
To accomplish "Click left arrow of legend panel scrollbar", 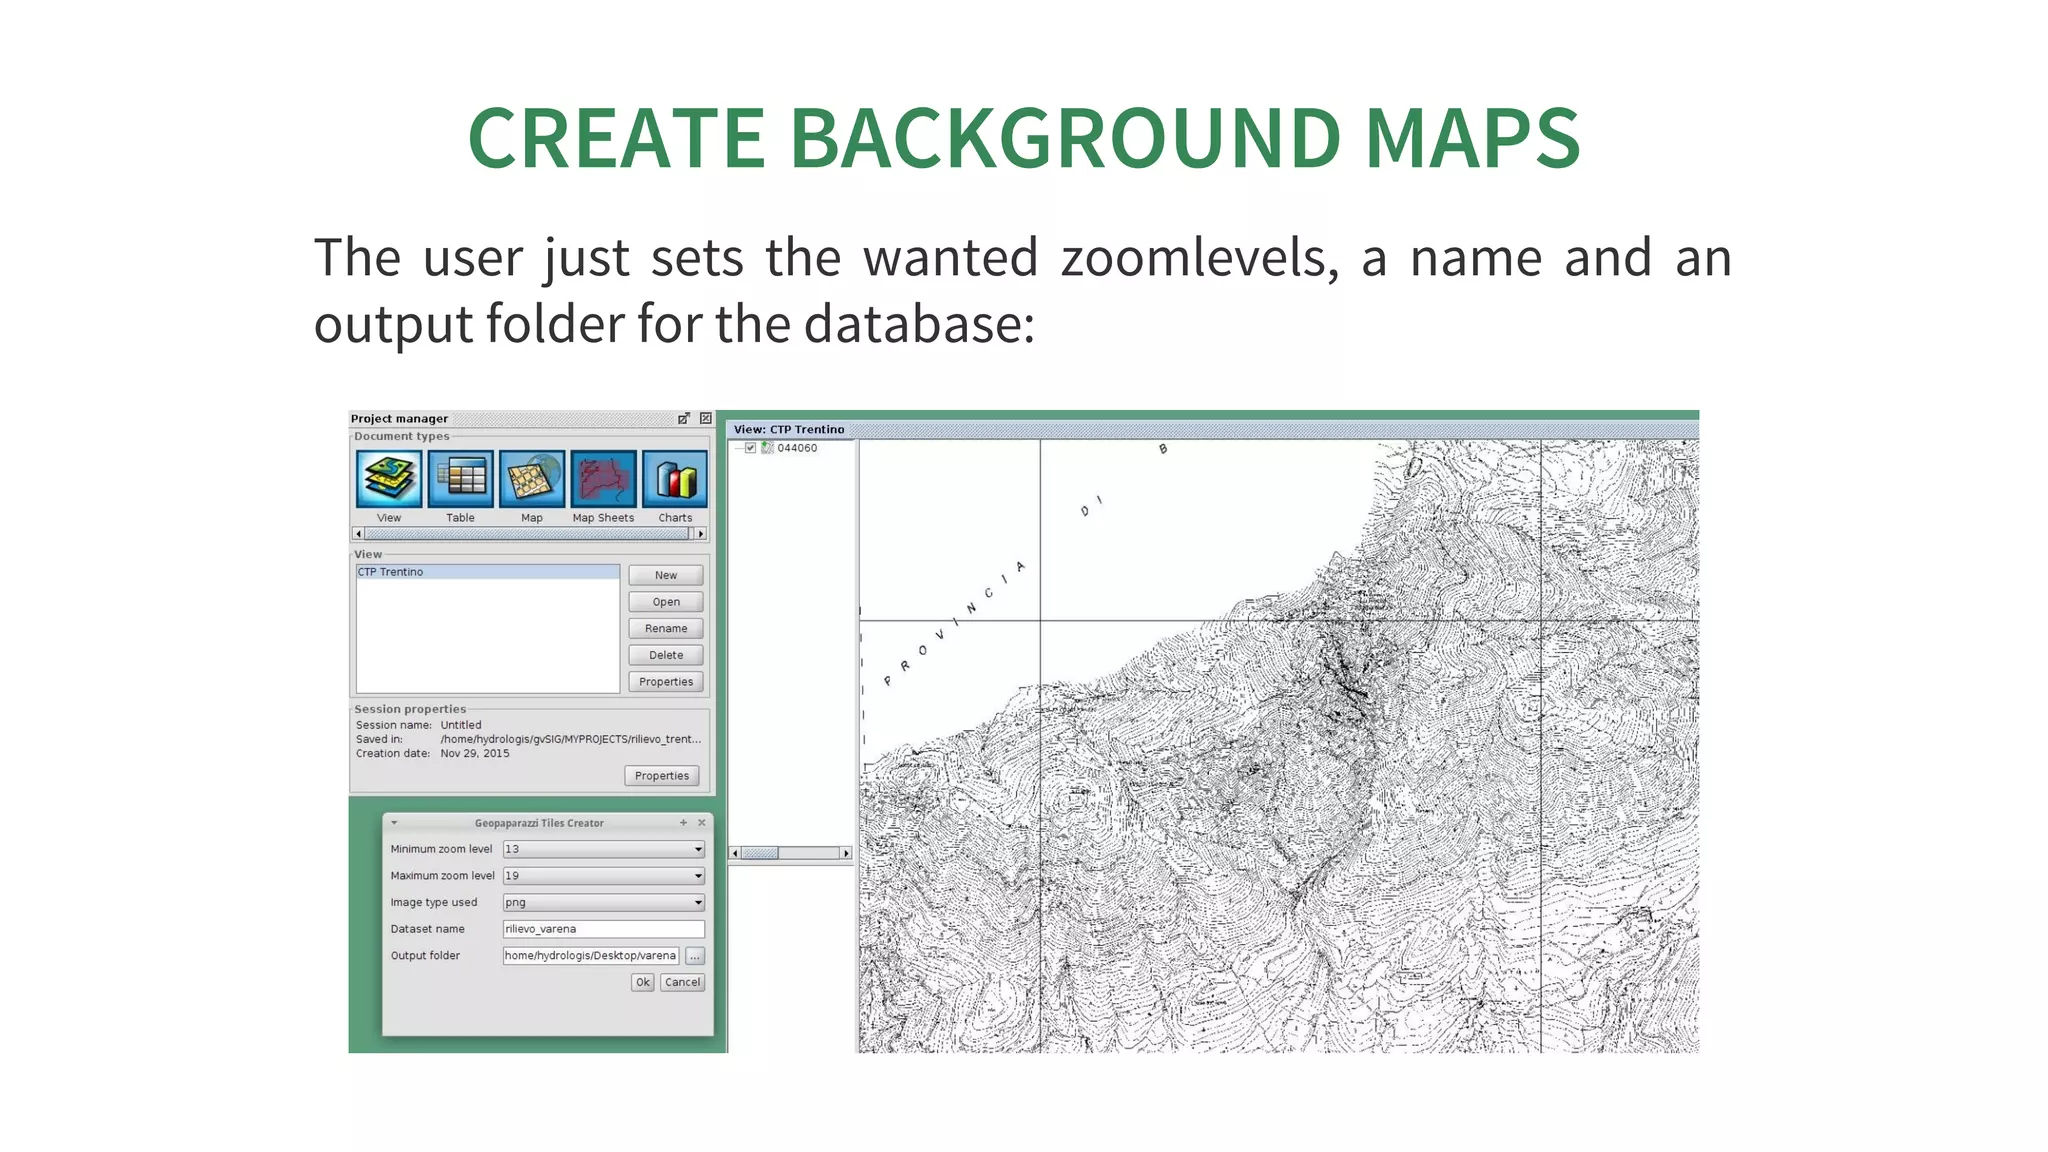I will tap(735, 853).
